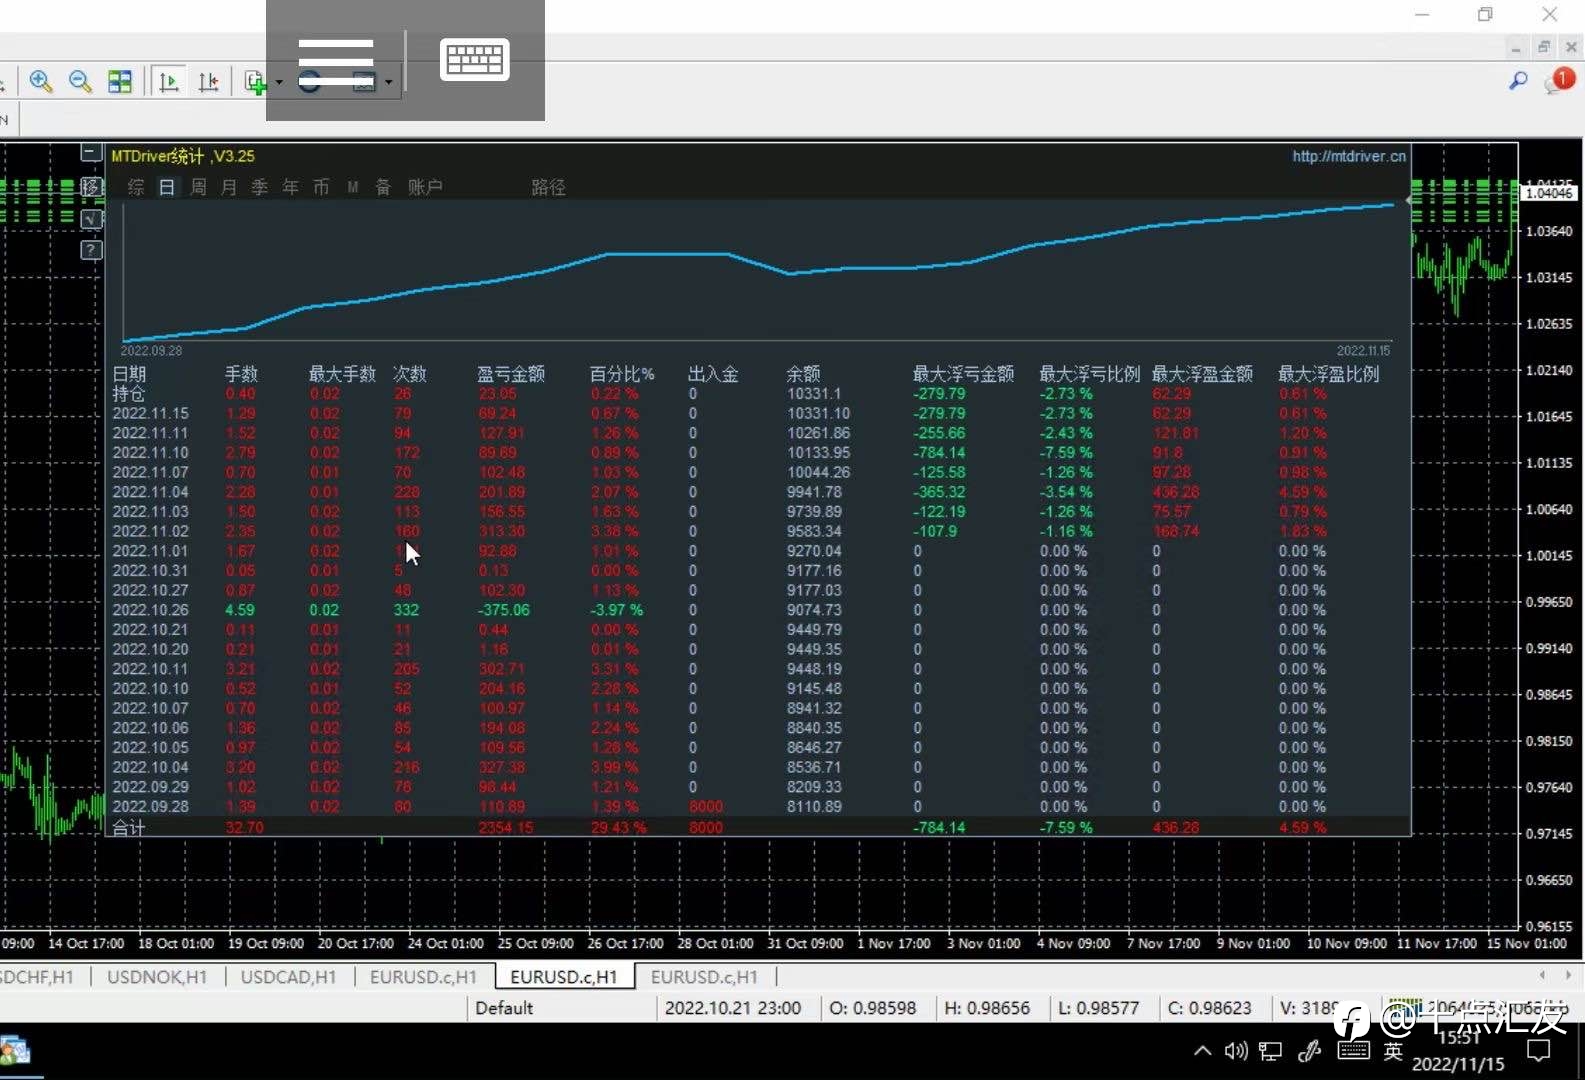The width and height of the screenshot is (1585, 1080).
Task: Select the 2022.10.26 row date
Action: click(150, 610)
